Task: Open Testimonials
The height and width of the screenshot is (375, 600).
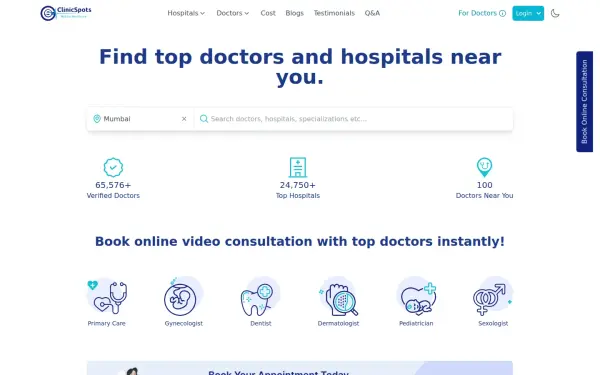Action: point(334,13)
